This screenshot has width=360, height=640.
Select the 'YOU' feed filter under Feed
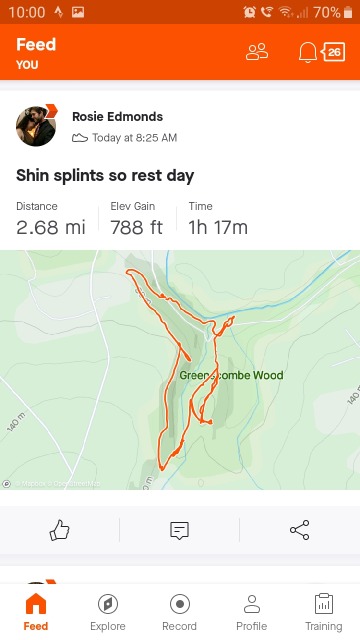point(27,65)
